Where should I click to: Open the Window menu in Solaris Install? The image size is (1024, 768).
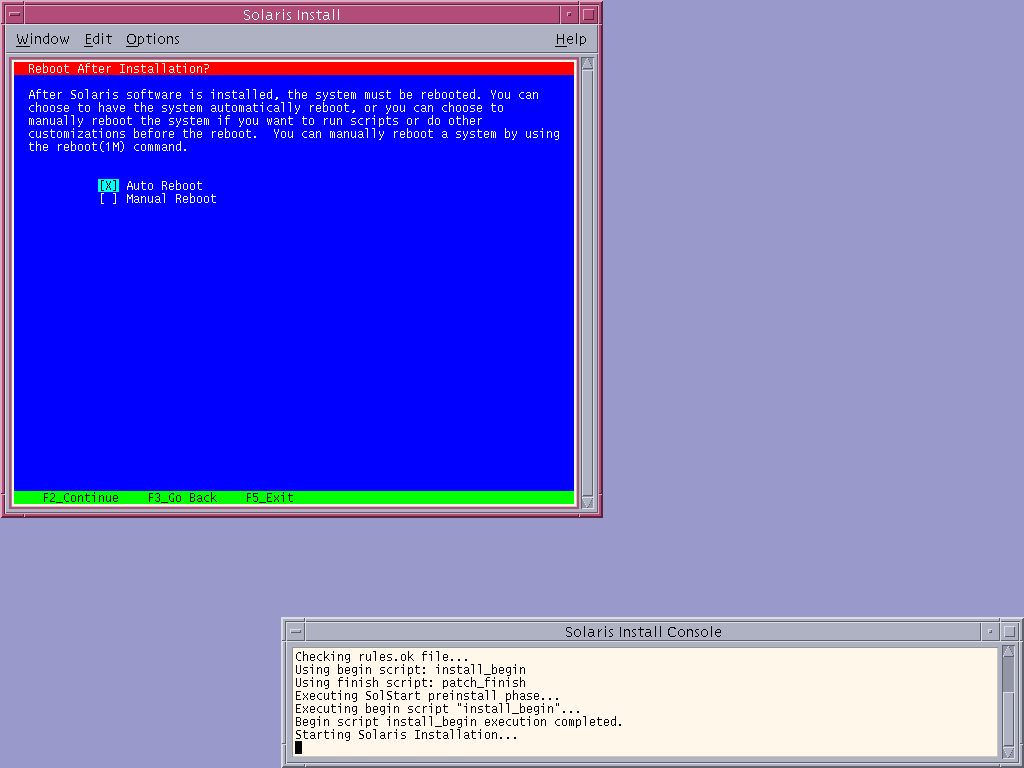43,39
